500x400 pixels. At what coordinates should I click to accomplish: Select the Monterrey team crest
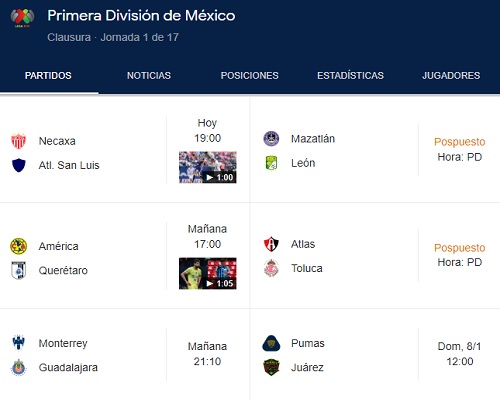18,342
